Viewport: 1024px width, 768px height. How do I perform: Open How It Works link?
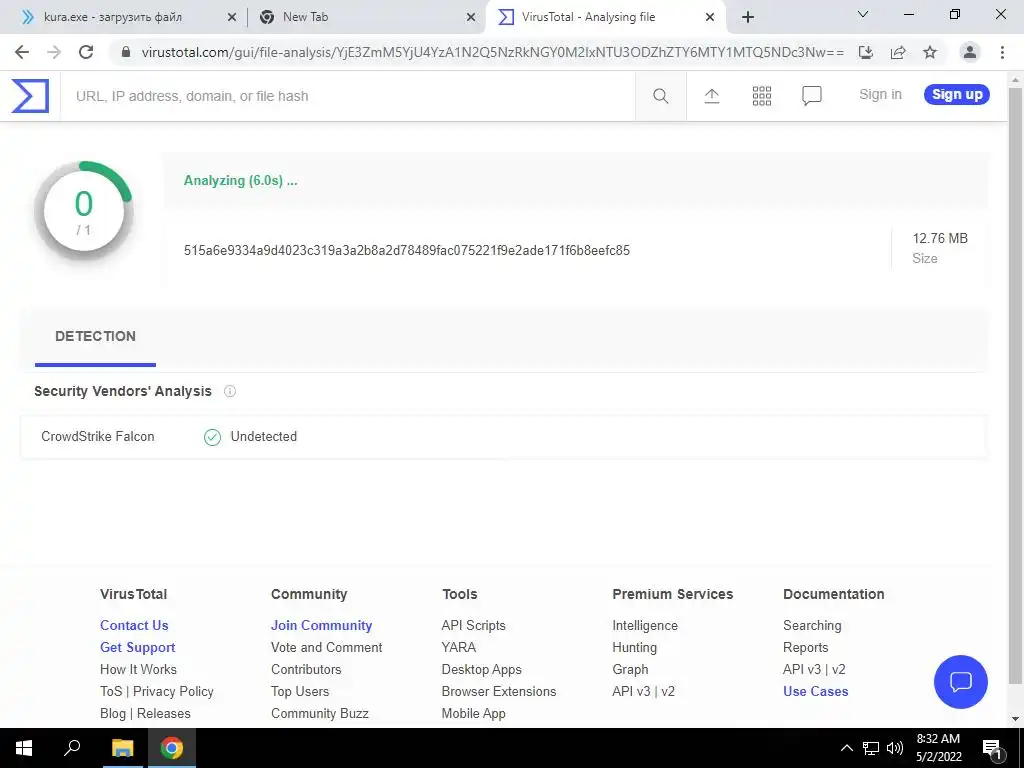point(138,669)
